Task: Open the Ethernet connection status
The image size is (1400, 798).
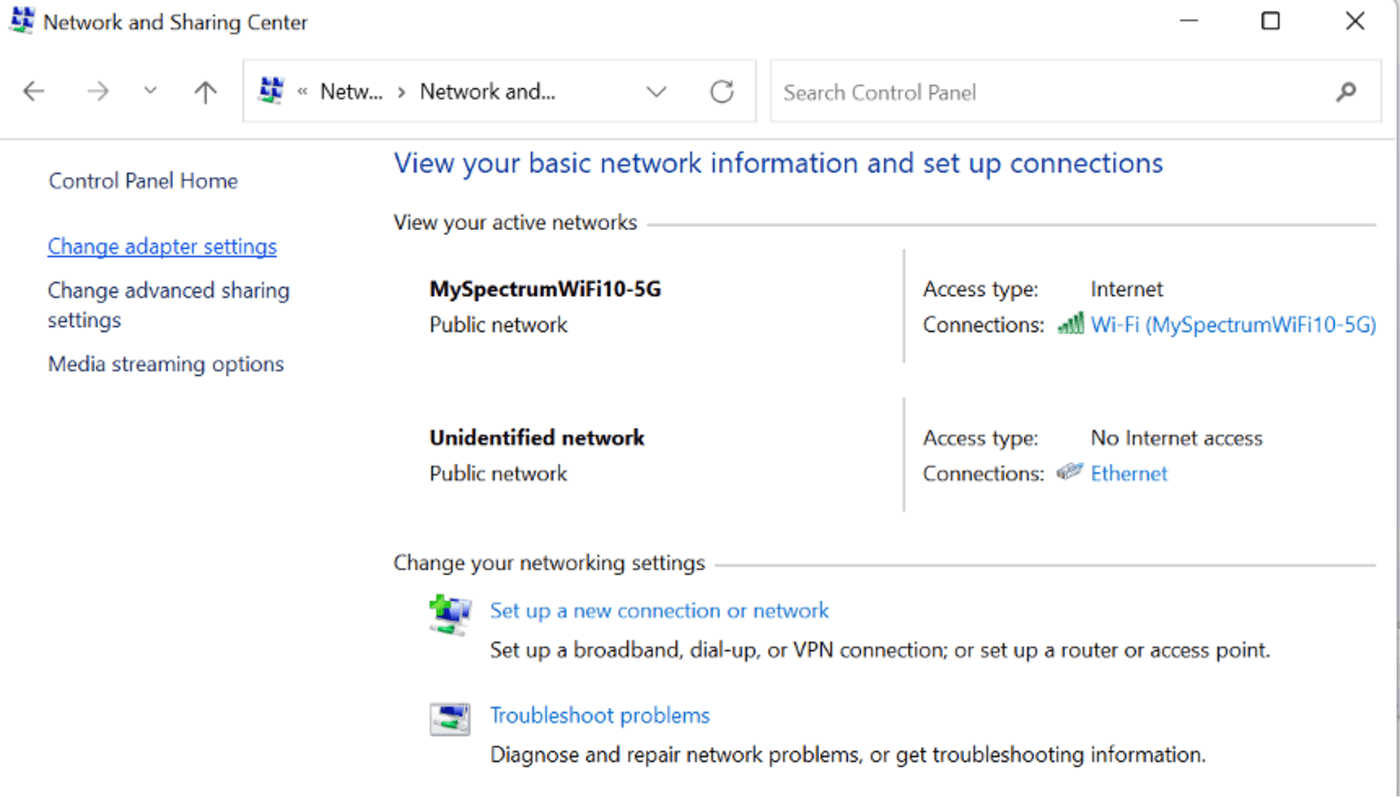Action: (x=1129, y=473)
